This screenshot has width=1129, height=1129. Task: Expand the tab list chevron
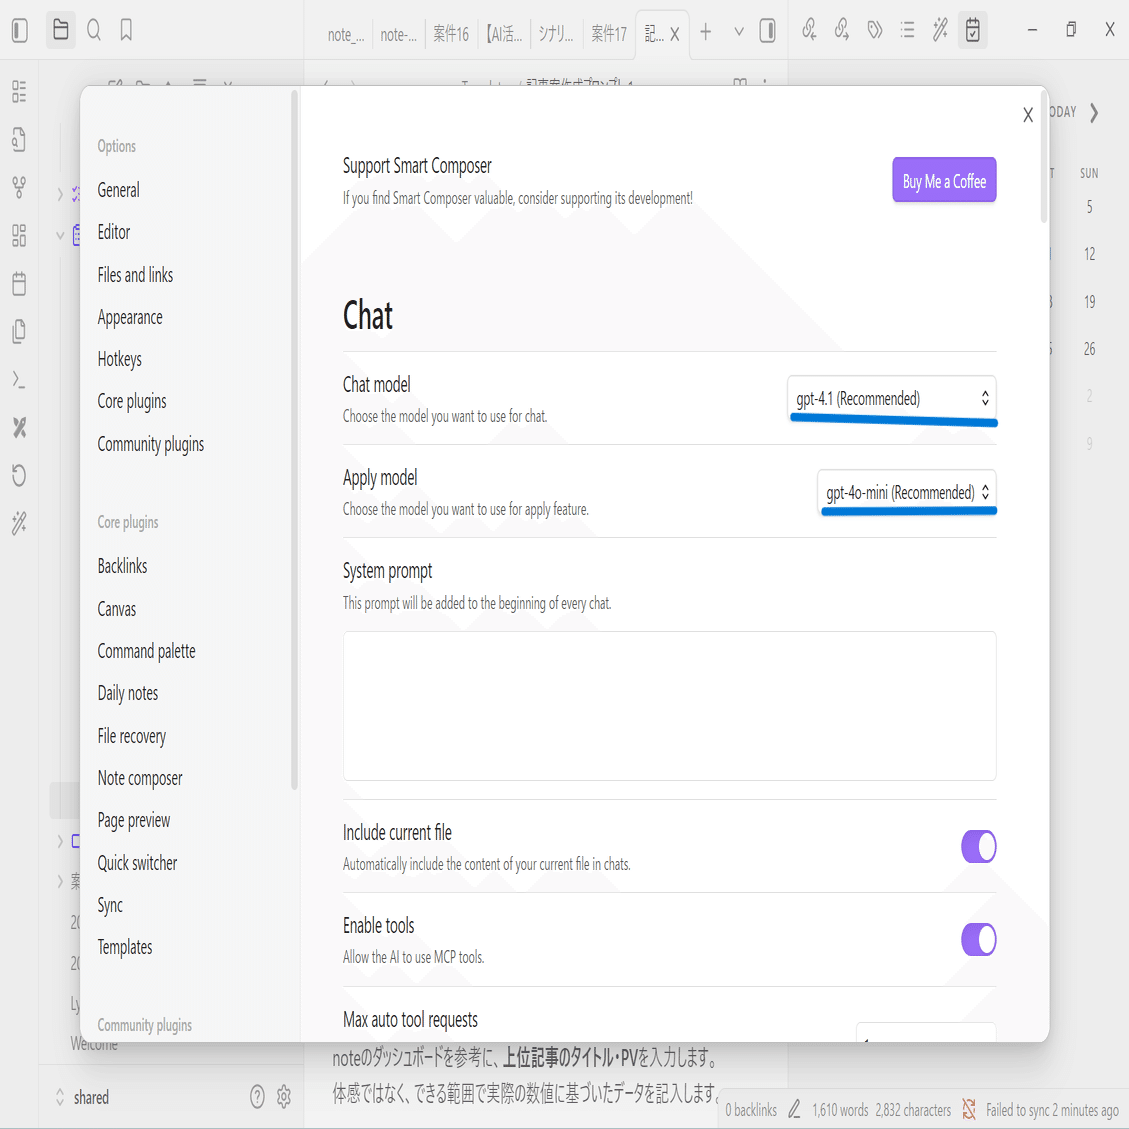[x=739, y=32]
